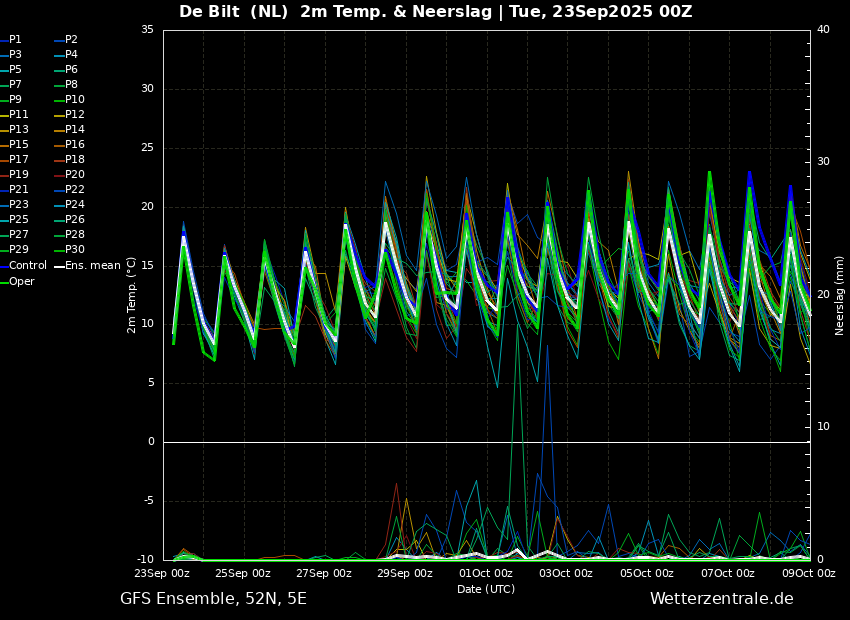Click the 25 temperature axis value
This screenshot has width=850, height=620.
click(x=147, y=148)
